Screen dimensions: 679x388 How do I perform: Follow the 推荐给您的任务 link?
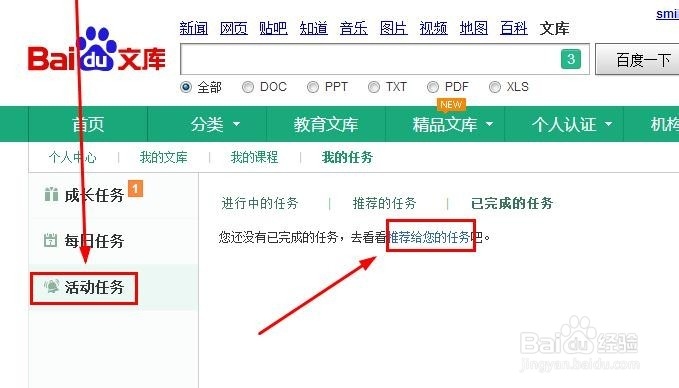click(x=430, y=237)
